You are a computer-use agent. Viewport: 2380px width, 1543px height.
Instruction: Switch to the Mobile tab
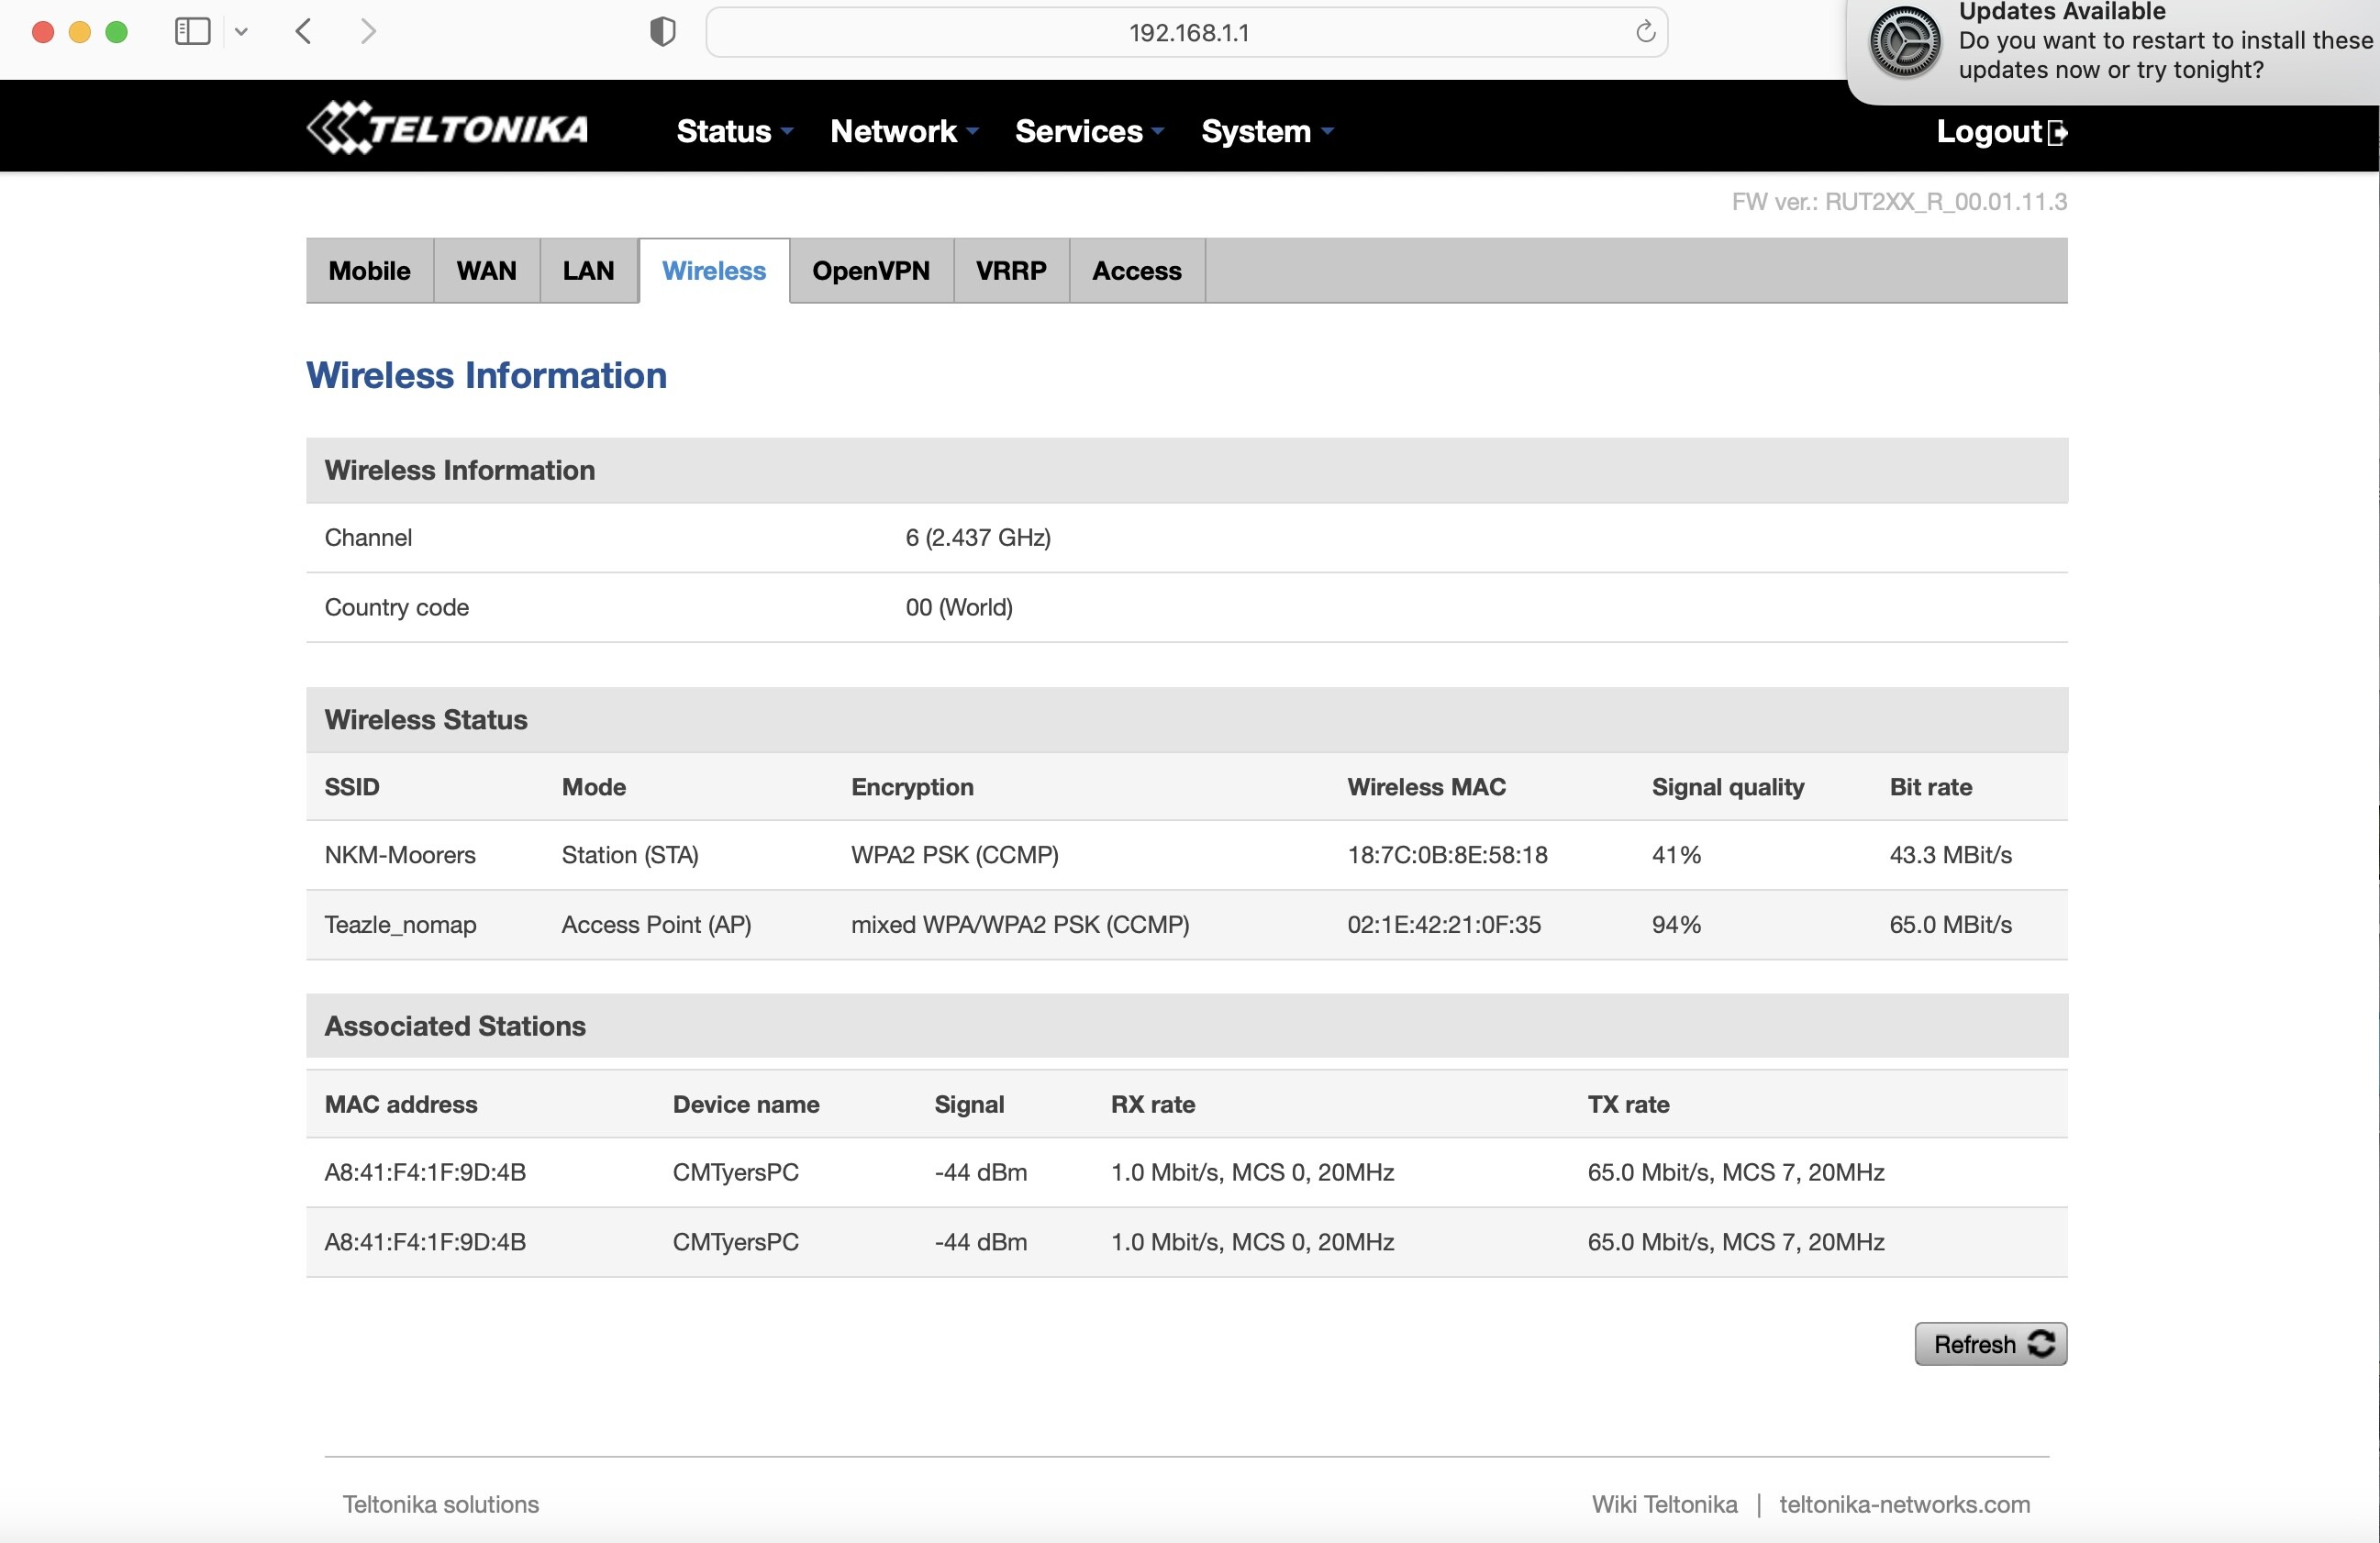pyautogui.click(x=369, y=270)
